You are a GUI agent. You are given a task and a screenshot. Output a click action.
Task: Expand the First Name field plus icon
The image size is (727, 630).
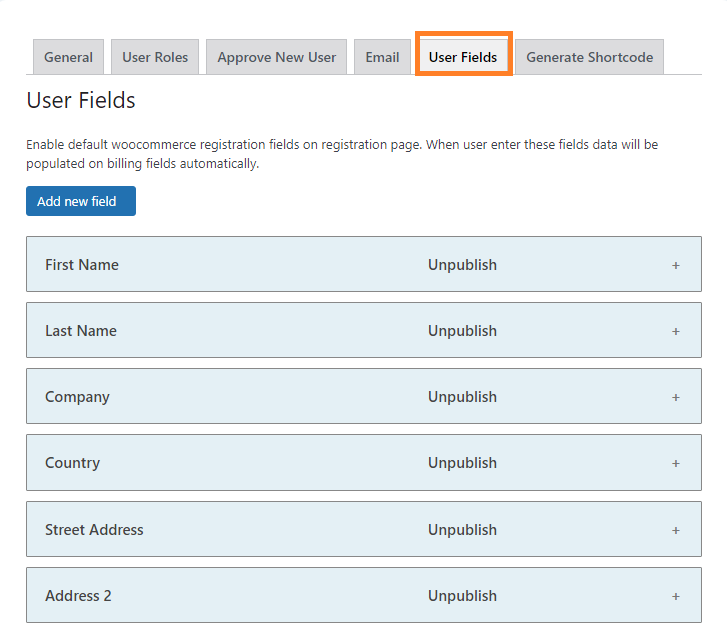tap(676, 265)
